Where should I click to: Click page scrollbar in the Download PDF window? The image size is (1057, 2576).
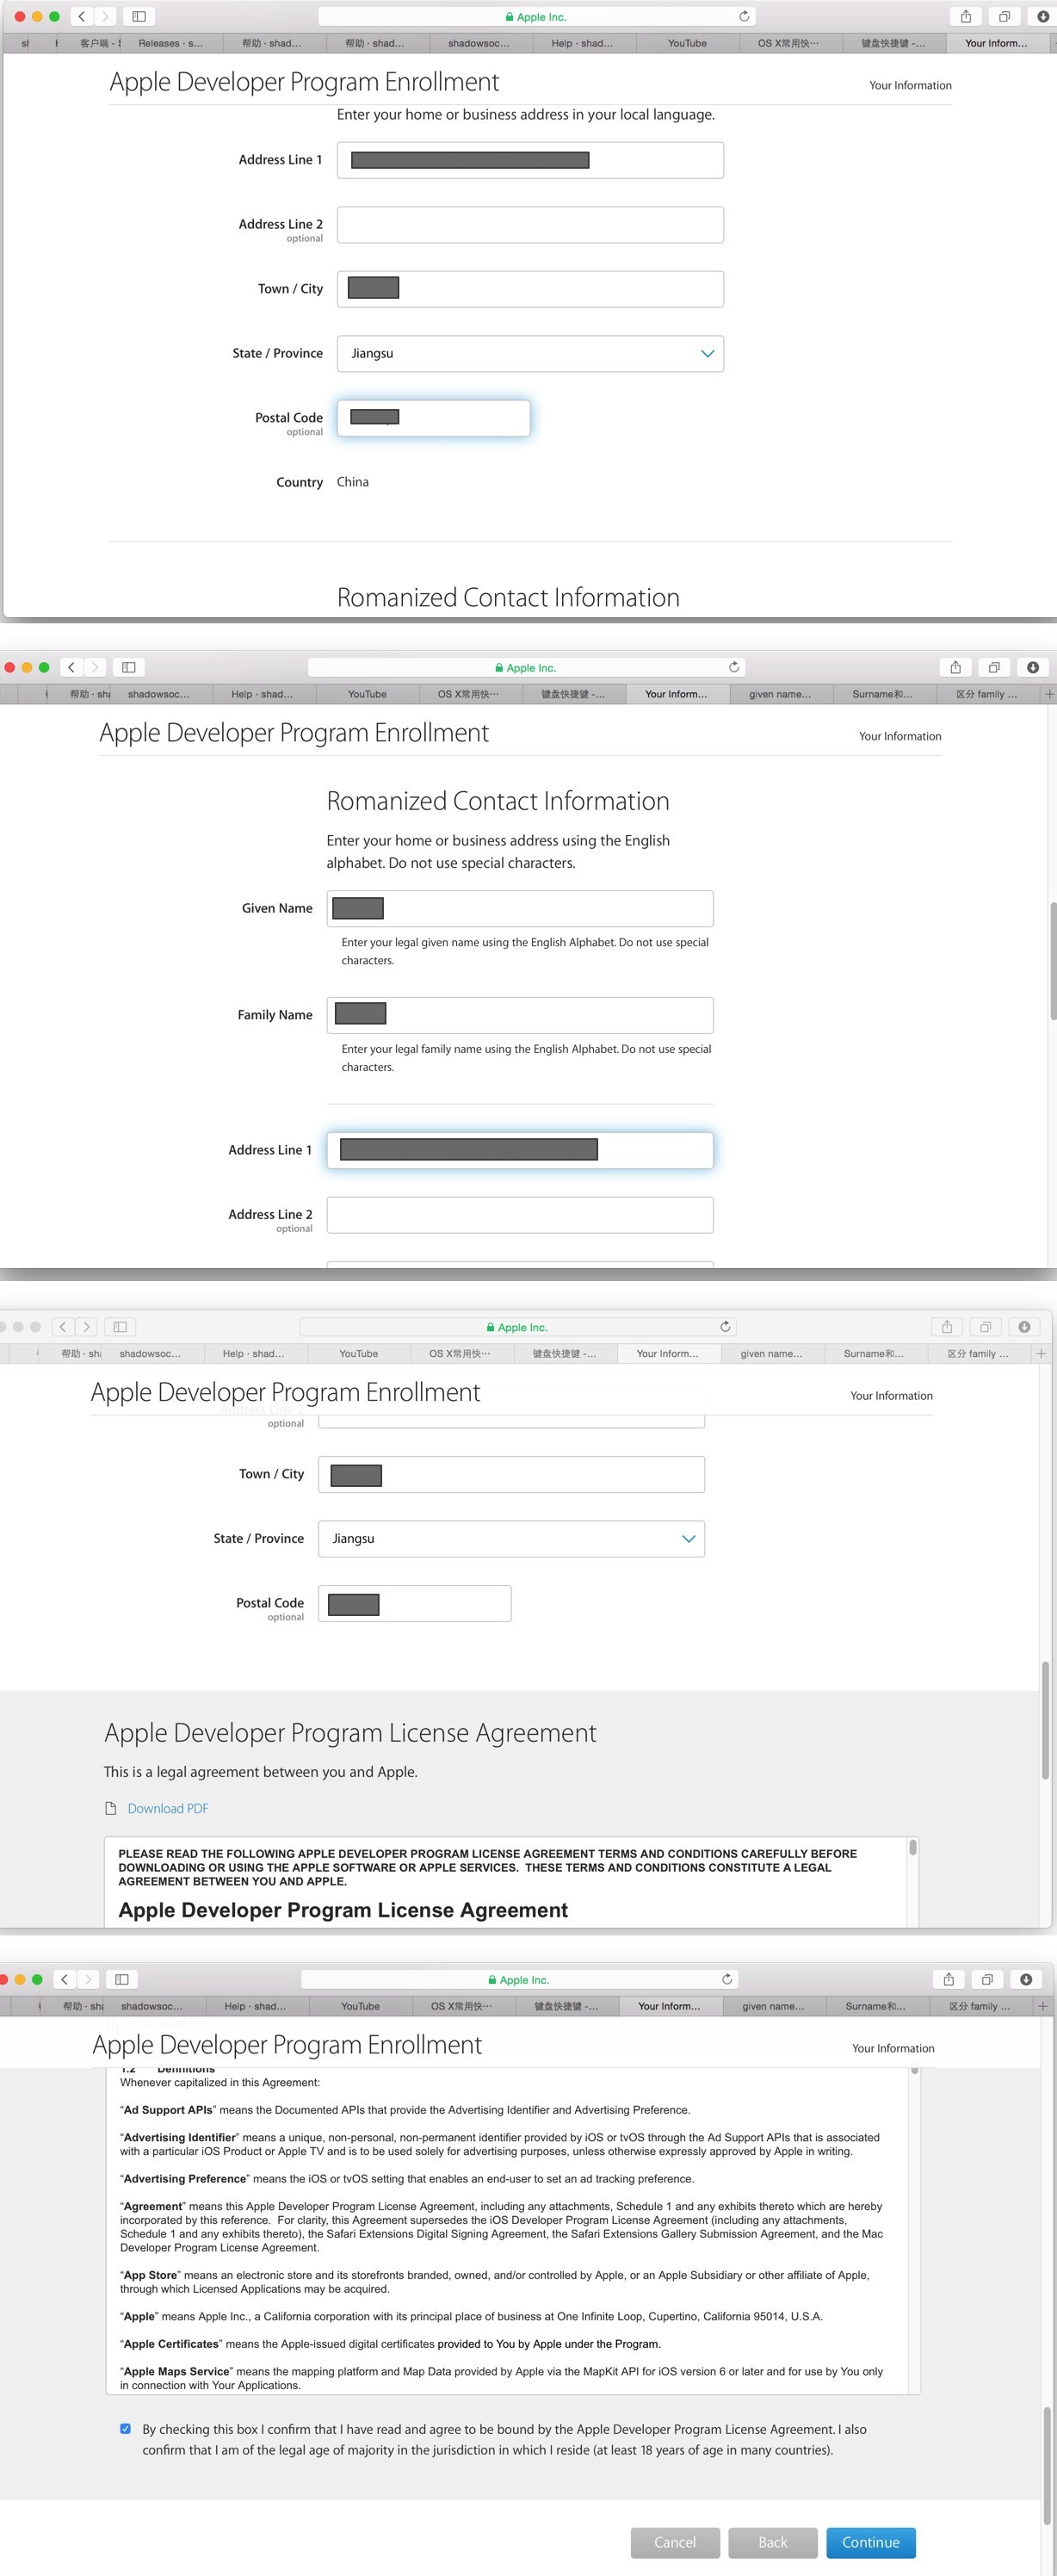1045,1720
